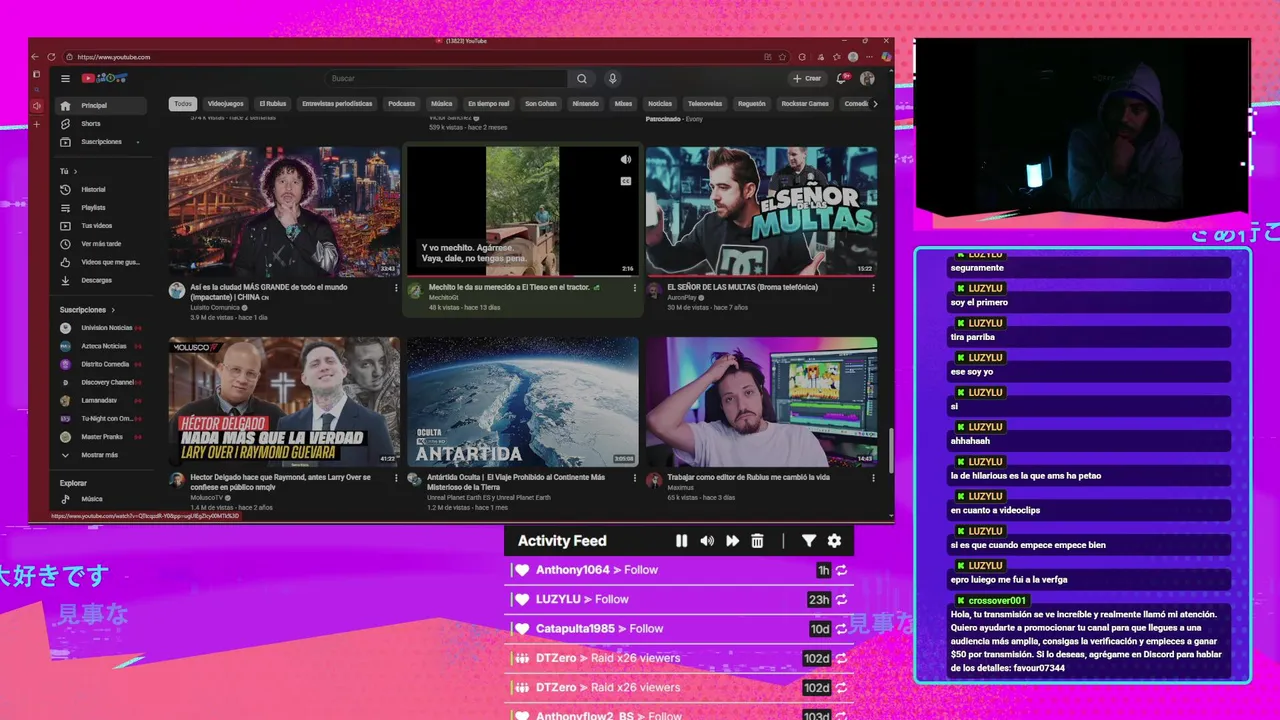Open Master Pranks subscription
Screen dimensions: 1280x720
pyautogui.click(x=102, y=437)
